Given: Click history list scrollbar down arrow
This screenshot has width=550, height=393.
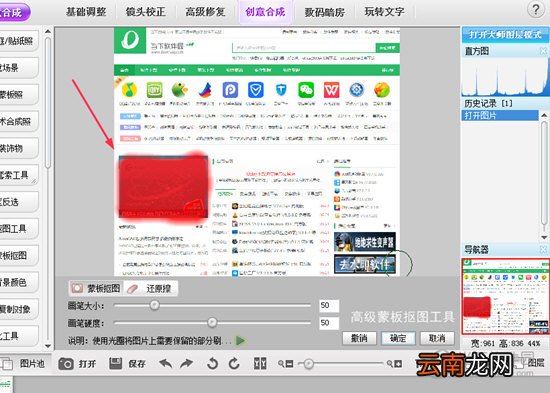Looking at the screenshot, I should (544, 238).
